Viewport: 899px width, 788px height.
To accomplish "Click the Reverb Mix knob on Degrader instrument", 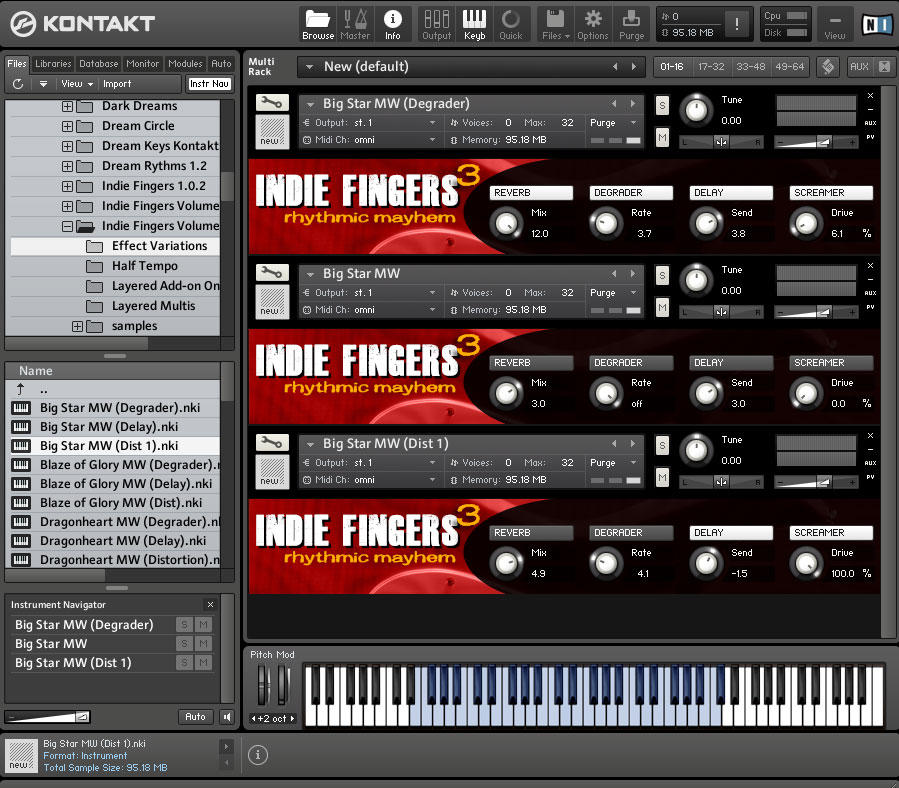I will click(x=507, y=223).
